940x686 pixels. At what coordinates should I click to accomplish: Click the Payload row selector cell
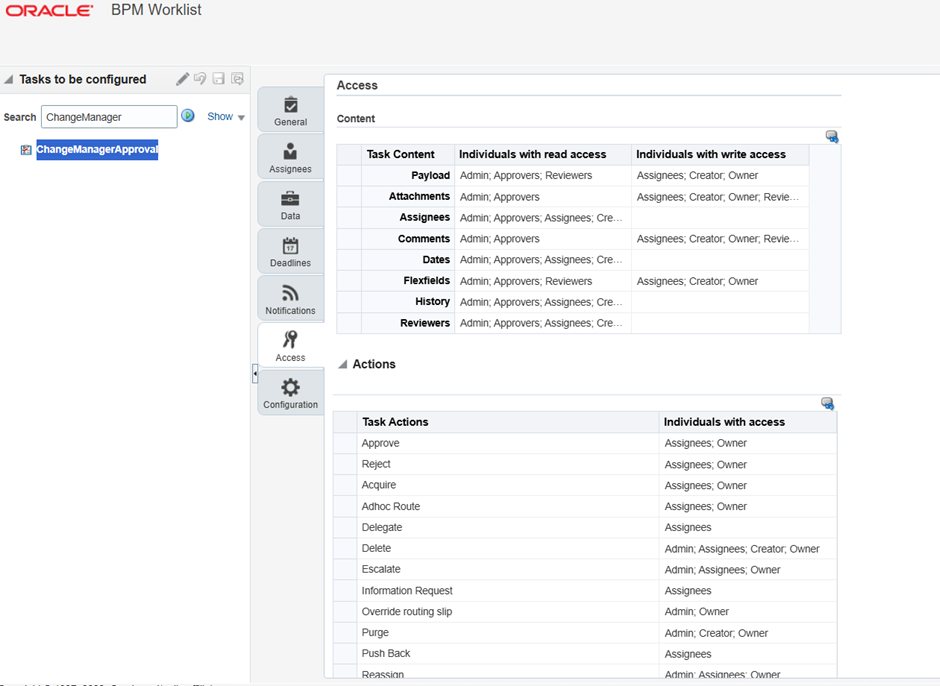point(349,175)
